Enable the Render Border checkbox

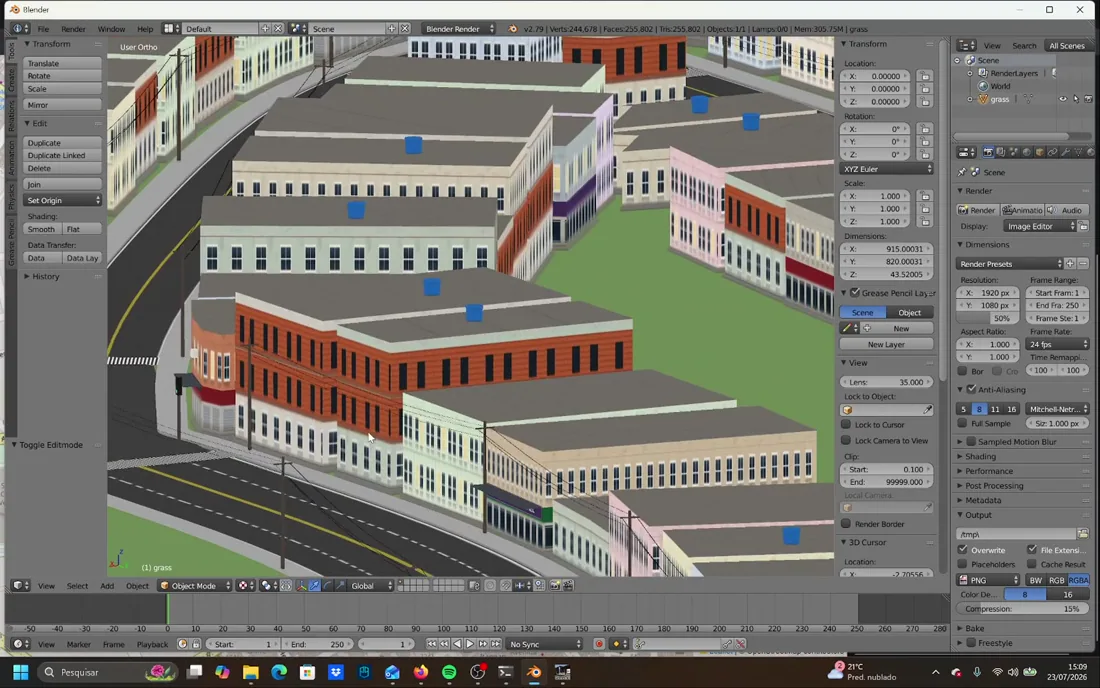pos(846,524)
